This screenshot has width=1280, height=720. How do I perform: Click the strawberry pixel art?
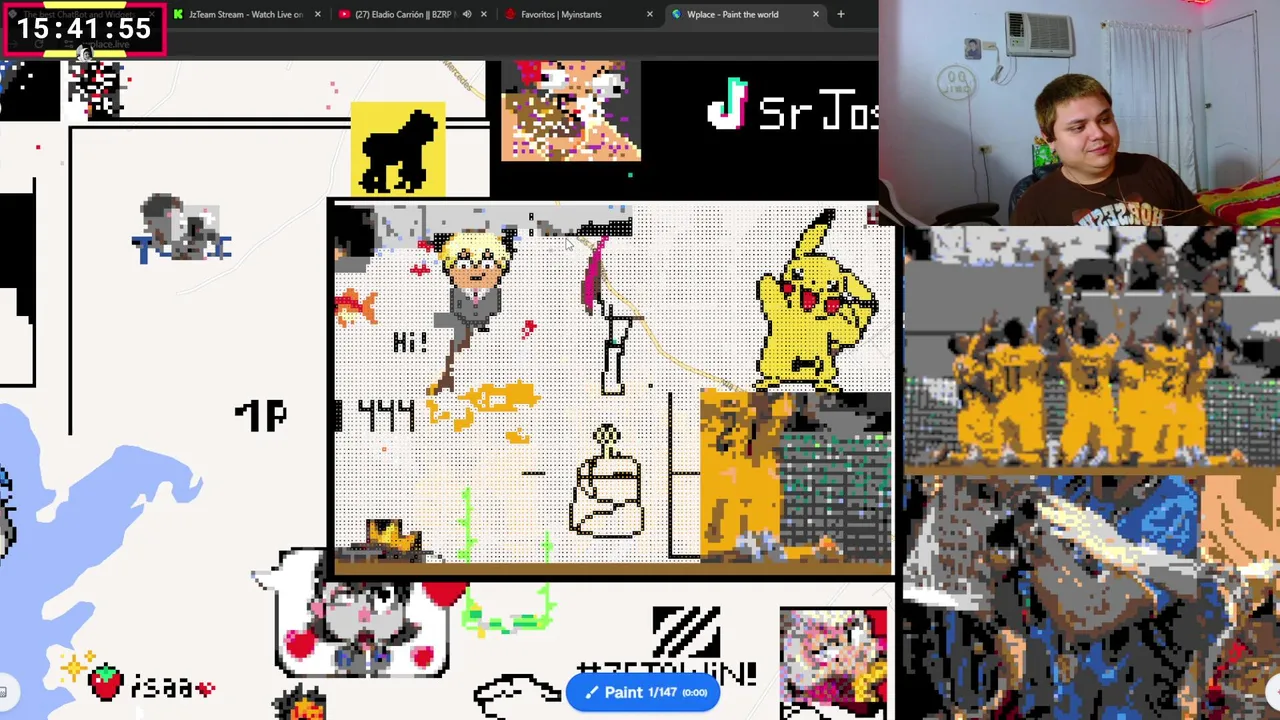105,683
